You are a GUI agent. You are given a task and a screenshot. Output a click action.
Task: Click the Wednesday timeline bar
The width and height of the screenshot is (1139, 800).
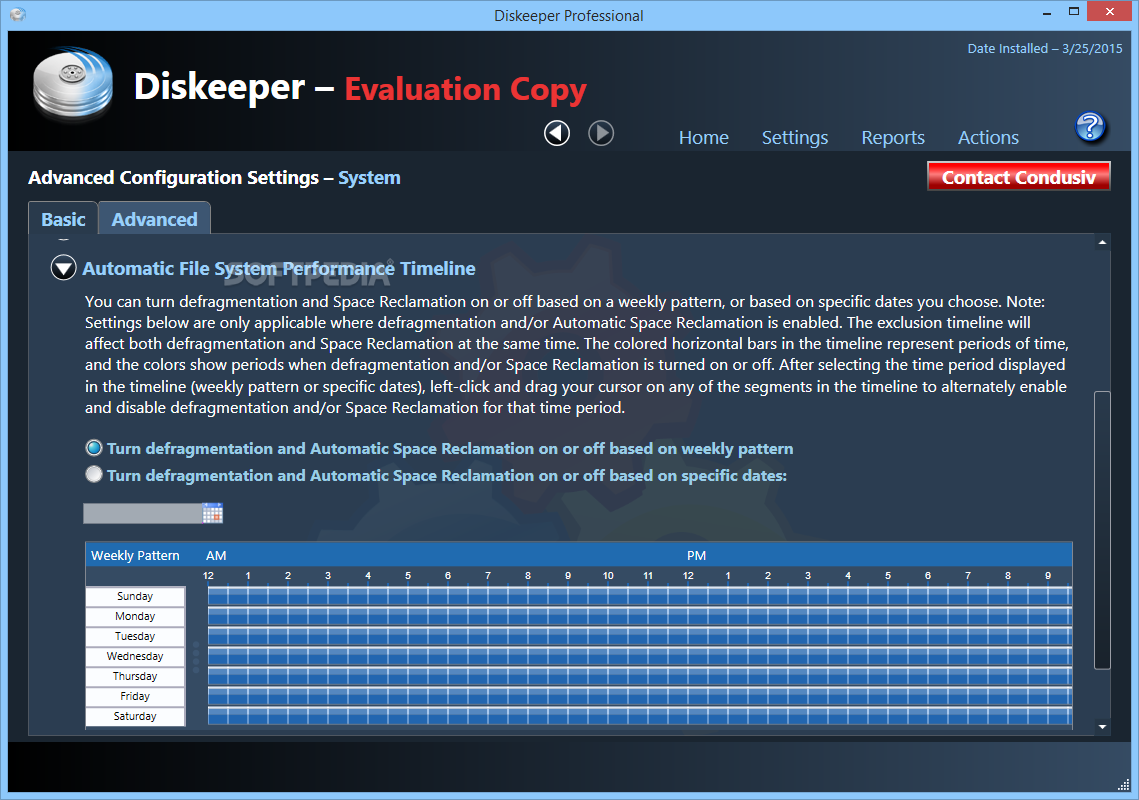click(x=639, y=656)
